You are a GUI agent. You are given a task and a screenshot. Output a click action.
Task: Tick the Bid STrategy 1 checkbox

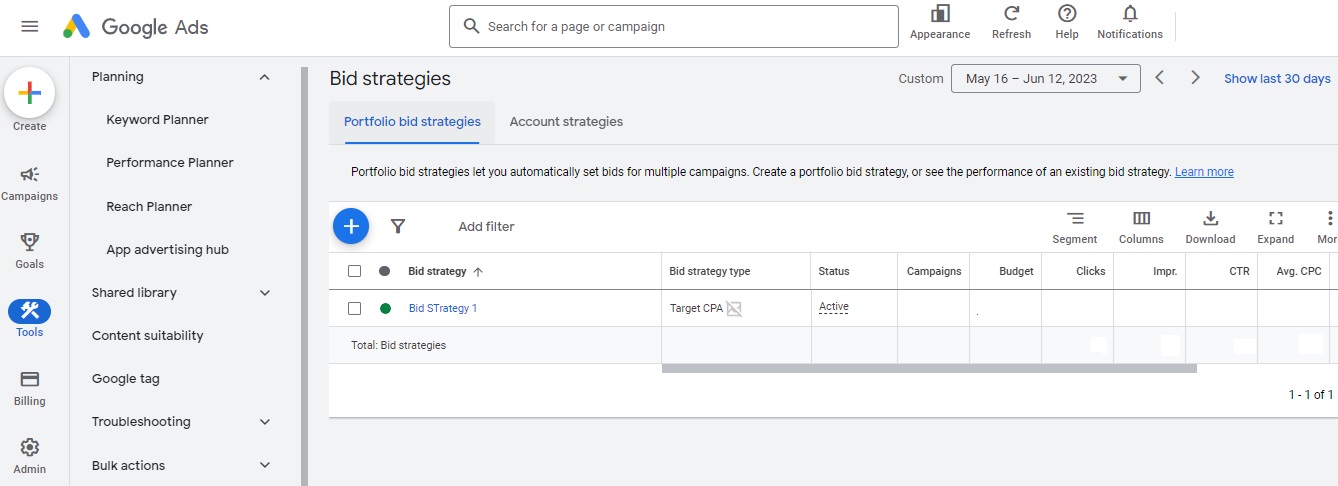click(354, 308)
